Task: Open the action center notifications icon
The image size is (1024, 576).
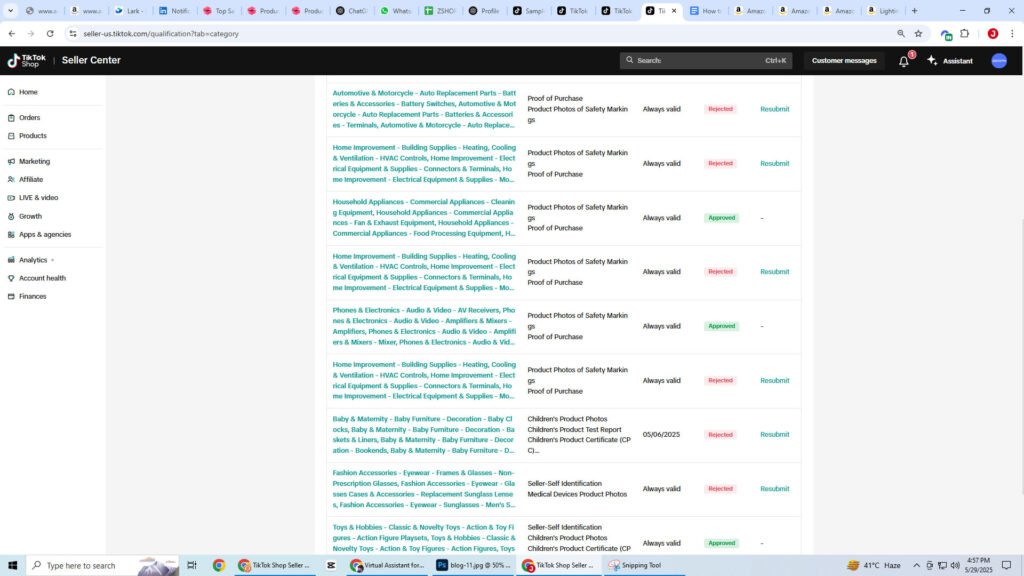Action: pos(1006,566)
